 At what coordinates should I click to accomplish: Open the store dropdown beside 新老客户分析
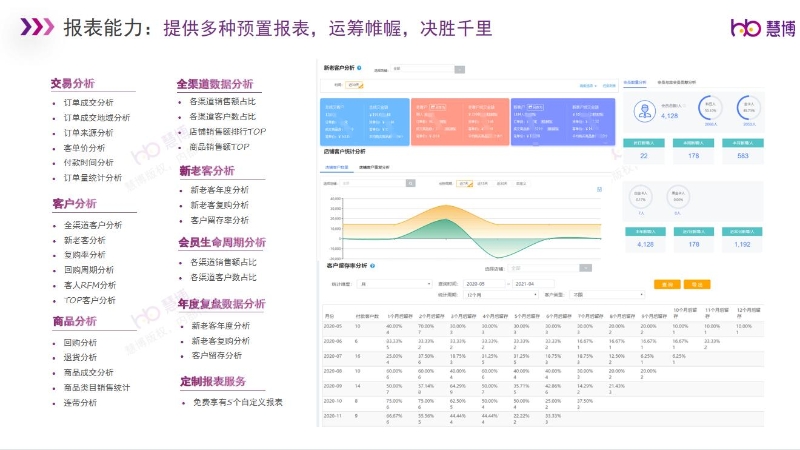(x=428, y=69)
